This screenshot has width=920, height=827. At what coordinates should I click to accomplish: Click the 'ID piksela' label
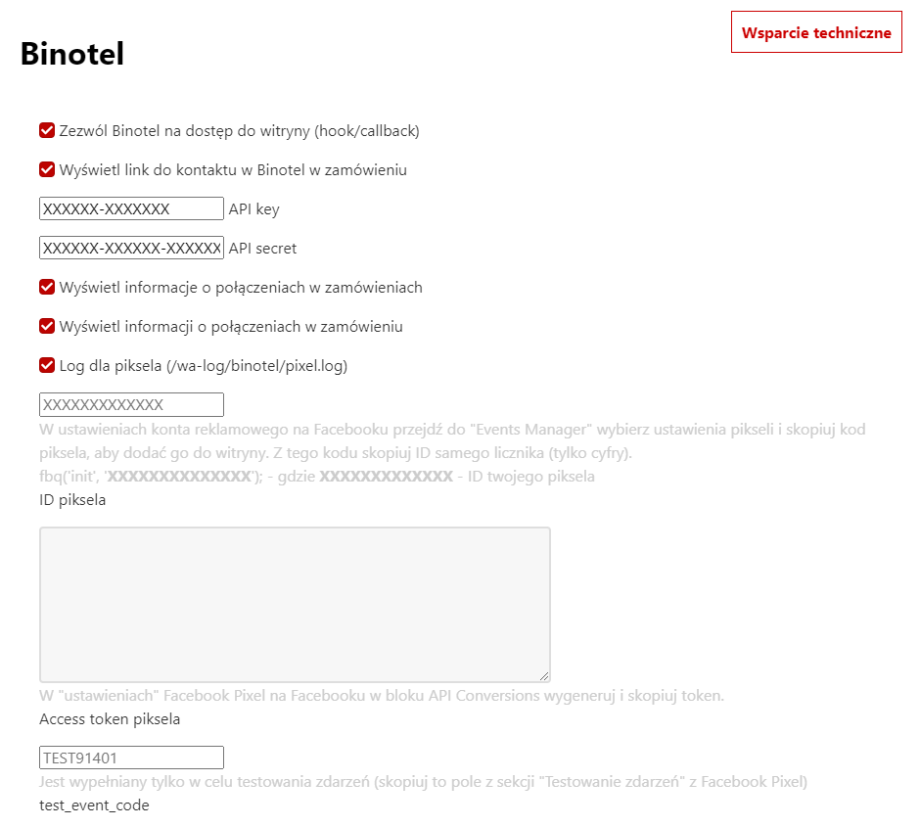(73, 500)
